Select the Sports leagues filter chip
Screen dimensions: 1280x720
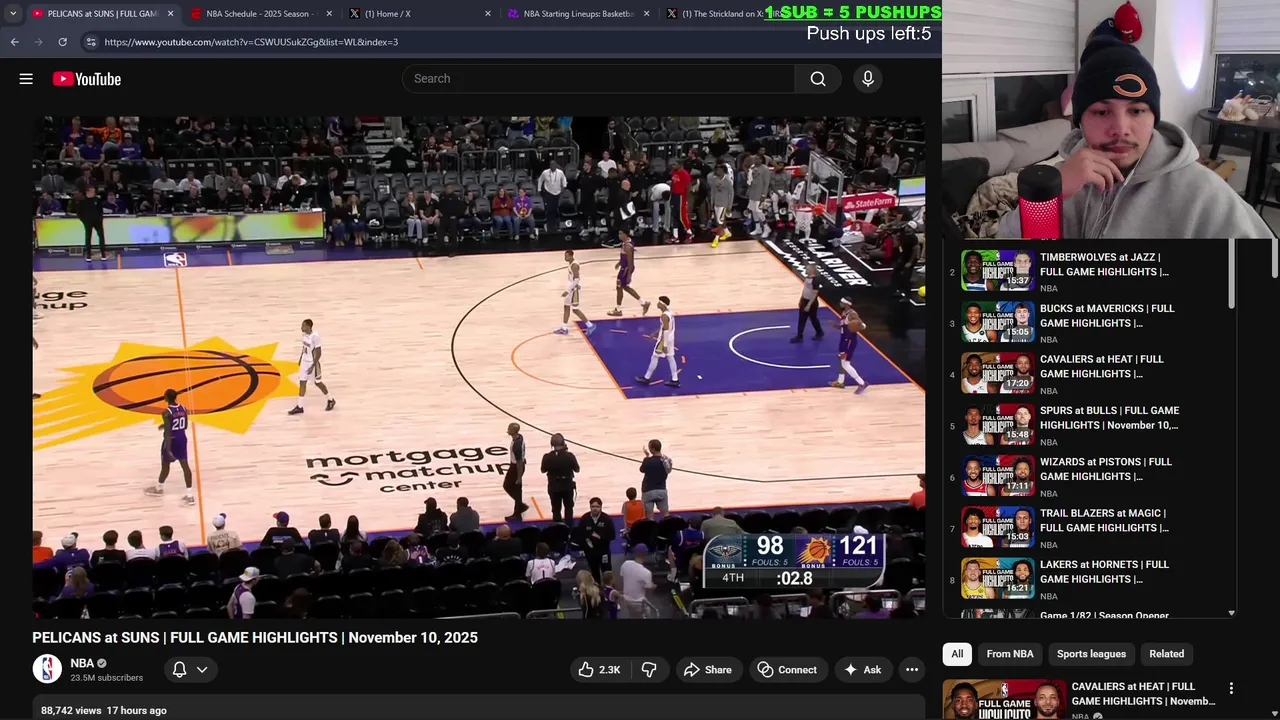pos(1091,654)
